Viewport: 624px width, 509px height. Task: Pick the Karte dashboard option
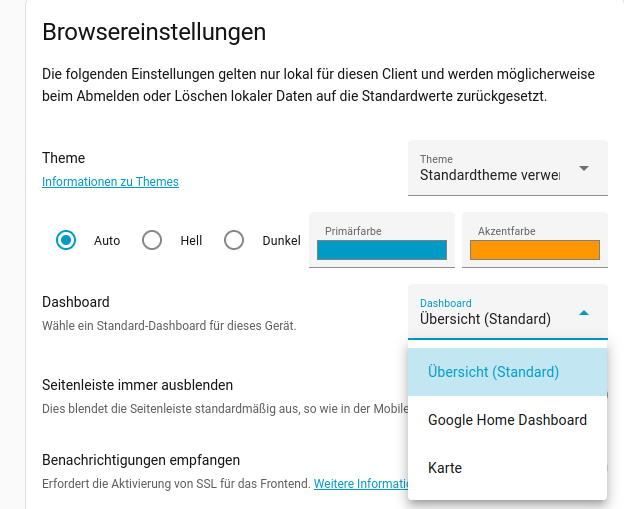click(x=445, y=468)
